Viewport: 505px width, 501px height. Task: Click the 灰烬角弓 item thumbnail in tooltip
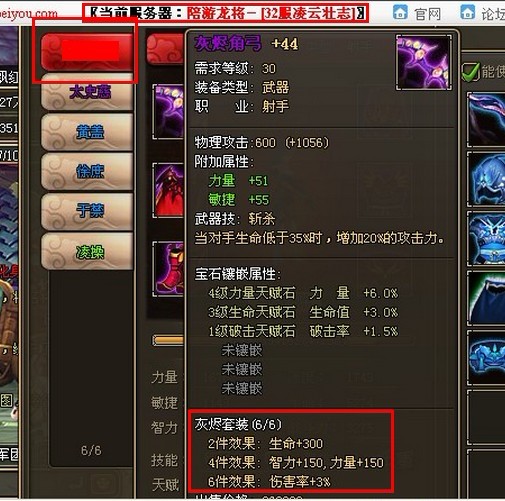(423, 62)
